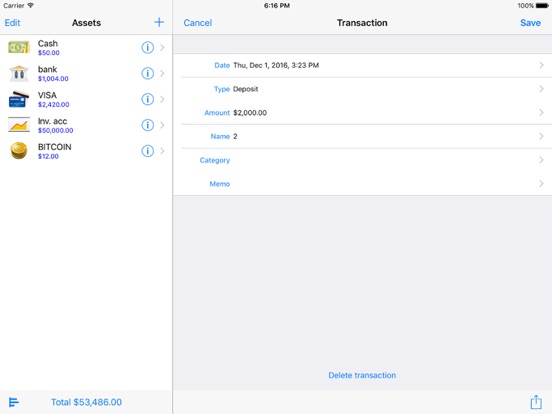Tap Delete transaction link
The height and width of the screenshot is (414, 552).
point(362,375)
